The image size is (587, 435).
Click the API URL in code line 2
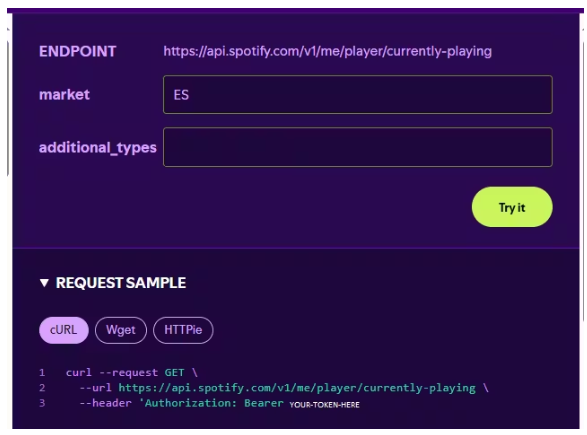point(297,388)
